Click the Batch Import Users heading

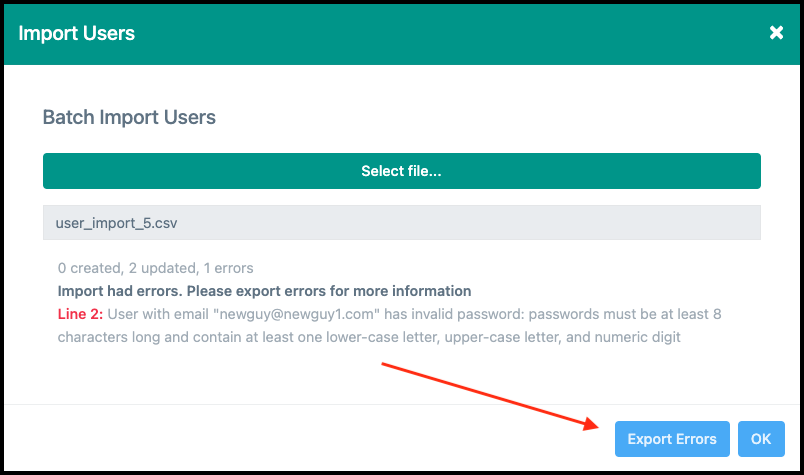[129, 117]
